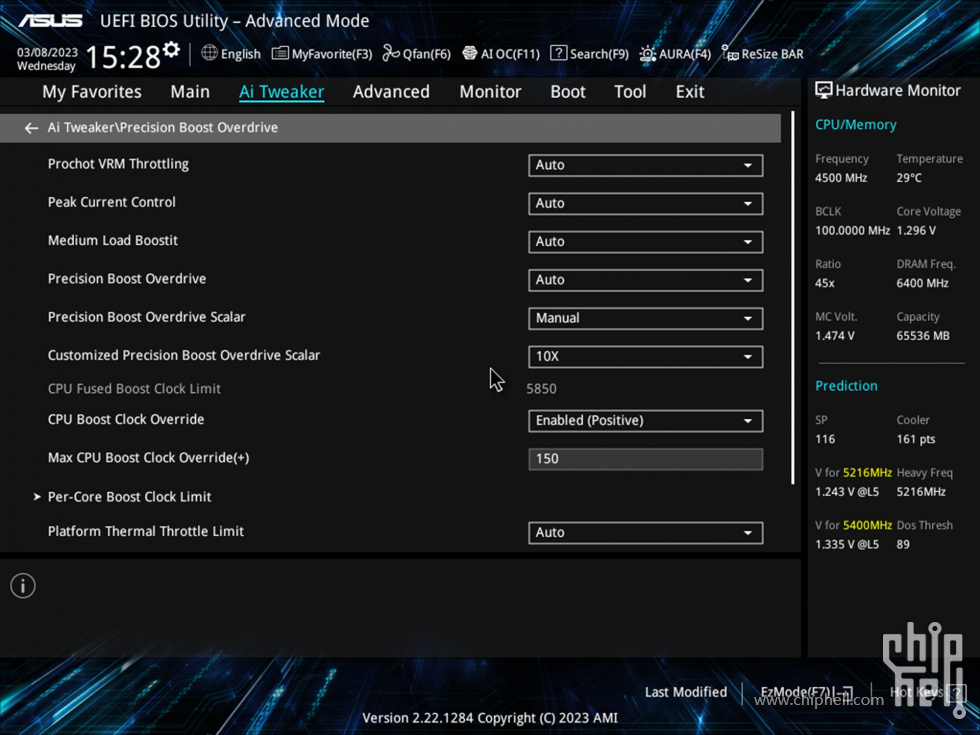Open Search(F9) question mark icon

click(x=558, y=53)
